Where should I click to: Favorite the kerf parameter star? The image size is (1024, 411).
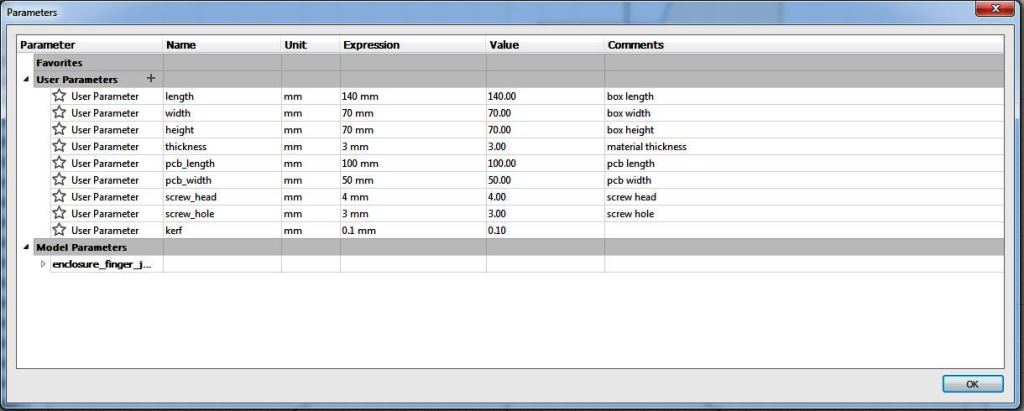pyautogui.click(x=59, y=230)
